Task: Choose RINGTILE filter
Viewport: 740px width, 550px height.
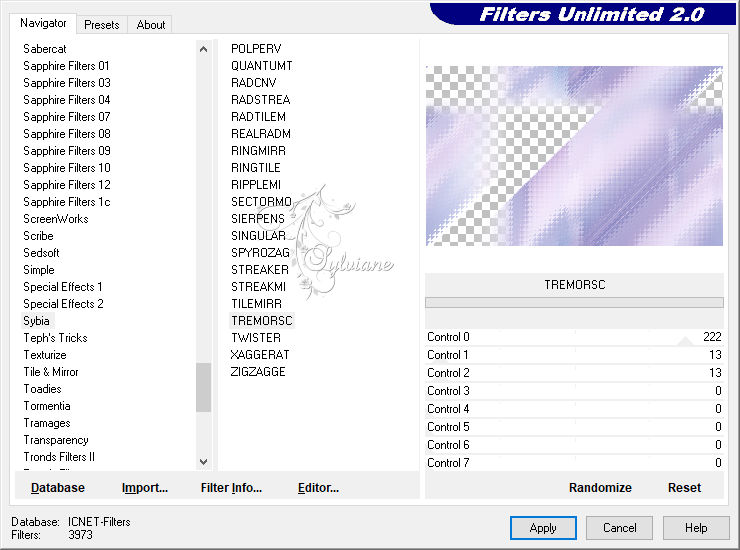Action: click(x=256, y=168)
